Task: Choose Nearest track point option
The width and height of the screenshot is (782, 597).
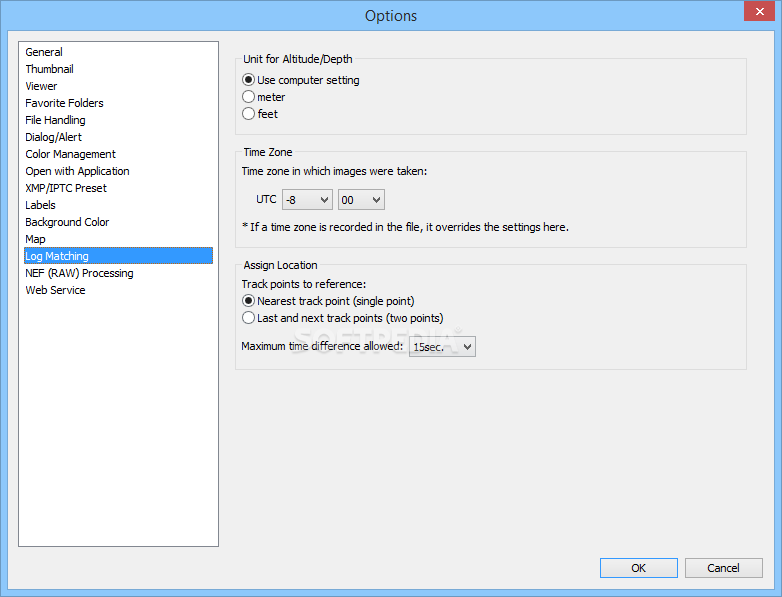Action: click(328, 301)
